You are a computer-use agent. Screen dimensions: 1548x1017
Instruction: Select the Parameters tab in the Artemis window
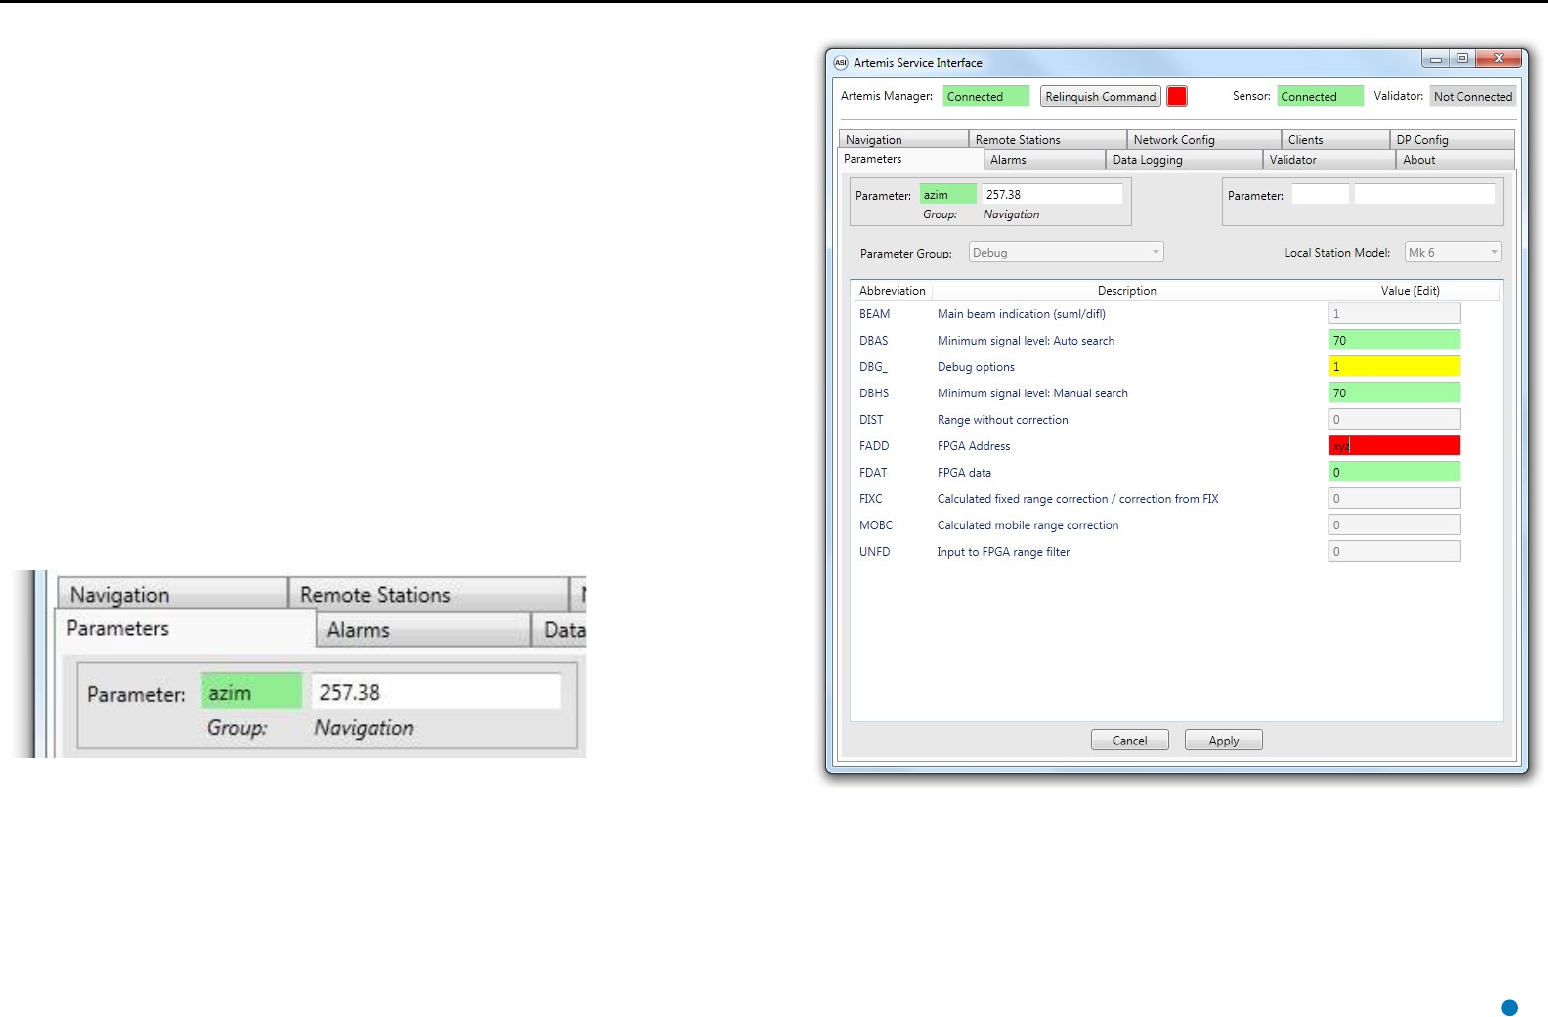tap(910, 159)
